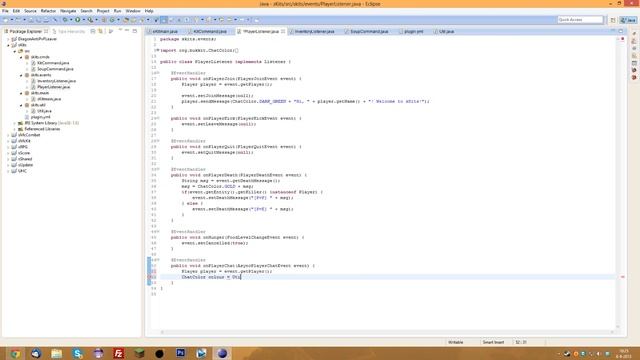640x360 pixels.
Task: Close the PlayerListener.java tab
Action: click(283, 31)
